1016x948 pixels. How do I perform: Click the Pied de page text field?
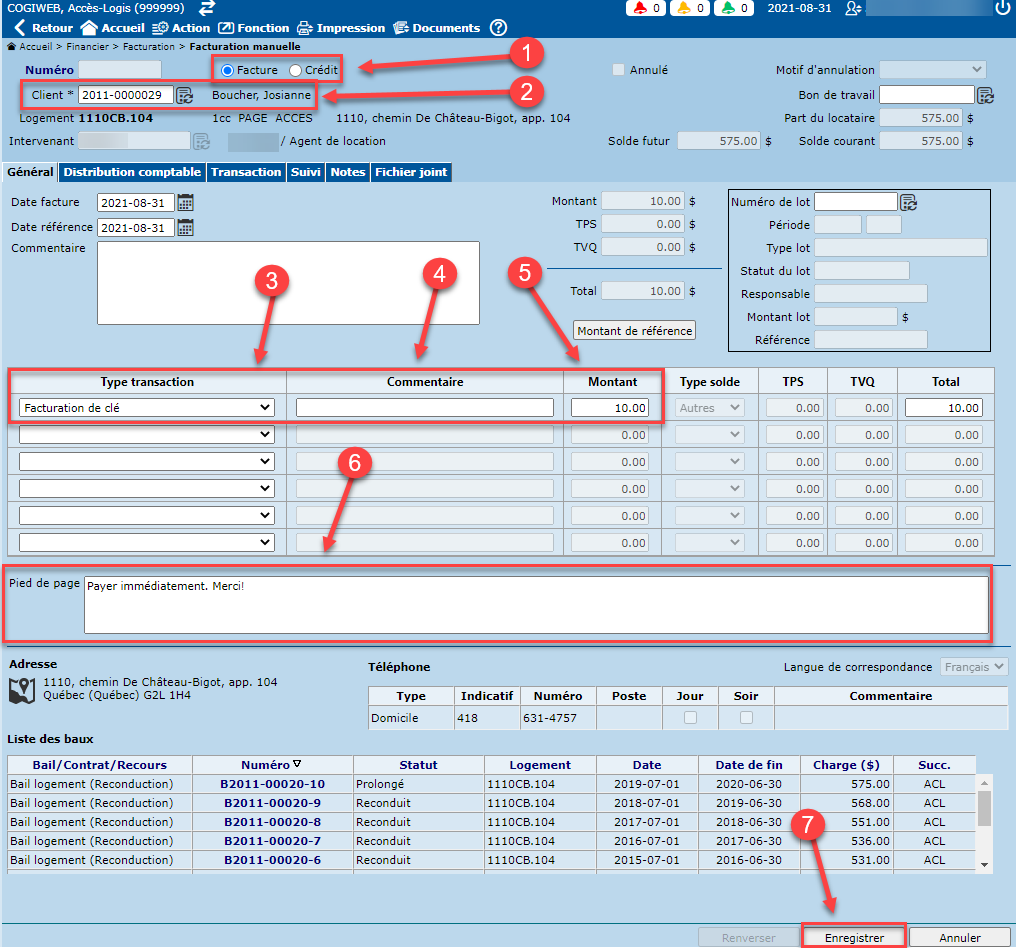(x=535, y=605)
